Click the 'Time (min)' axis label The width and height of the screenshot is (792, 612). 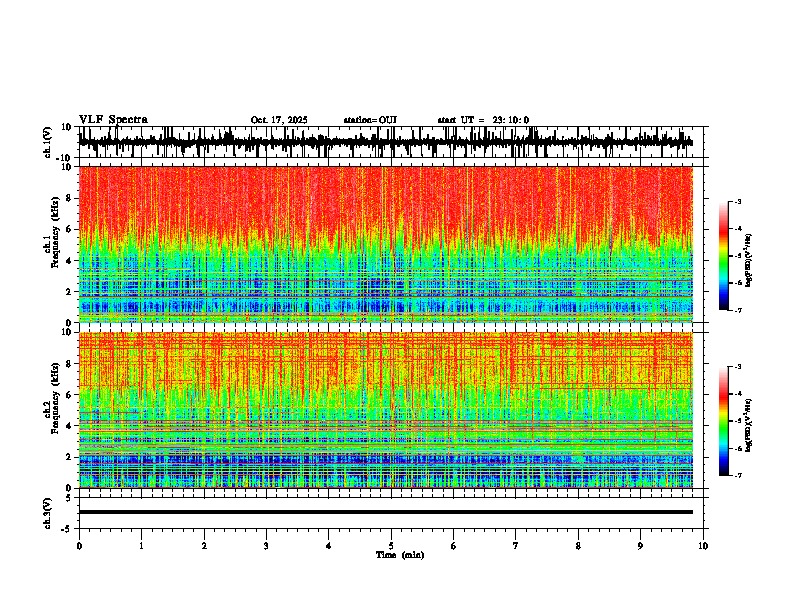[400, 555]
